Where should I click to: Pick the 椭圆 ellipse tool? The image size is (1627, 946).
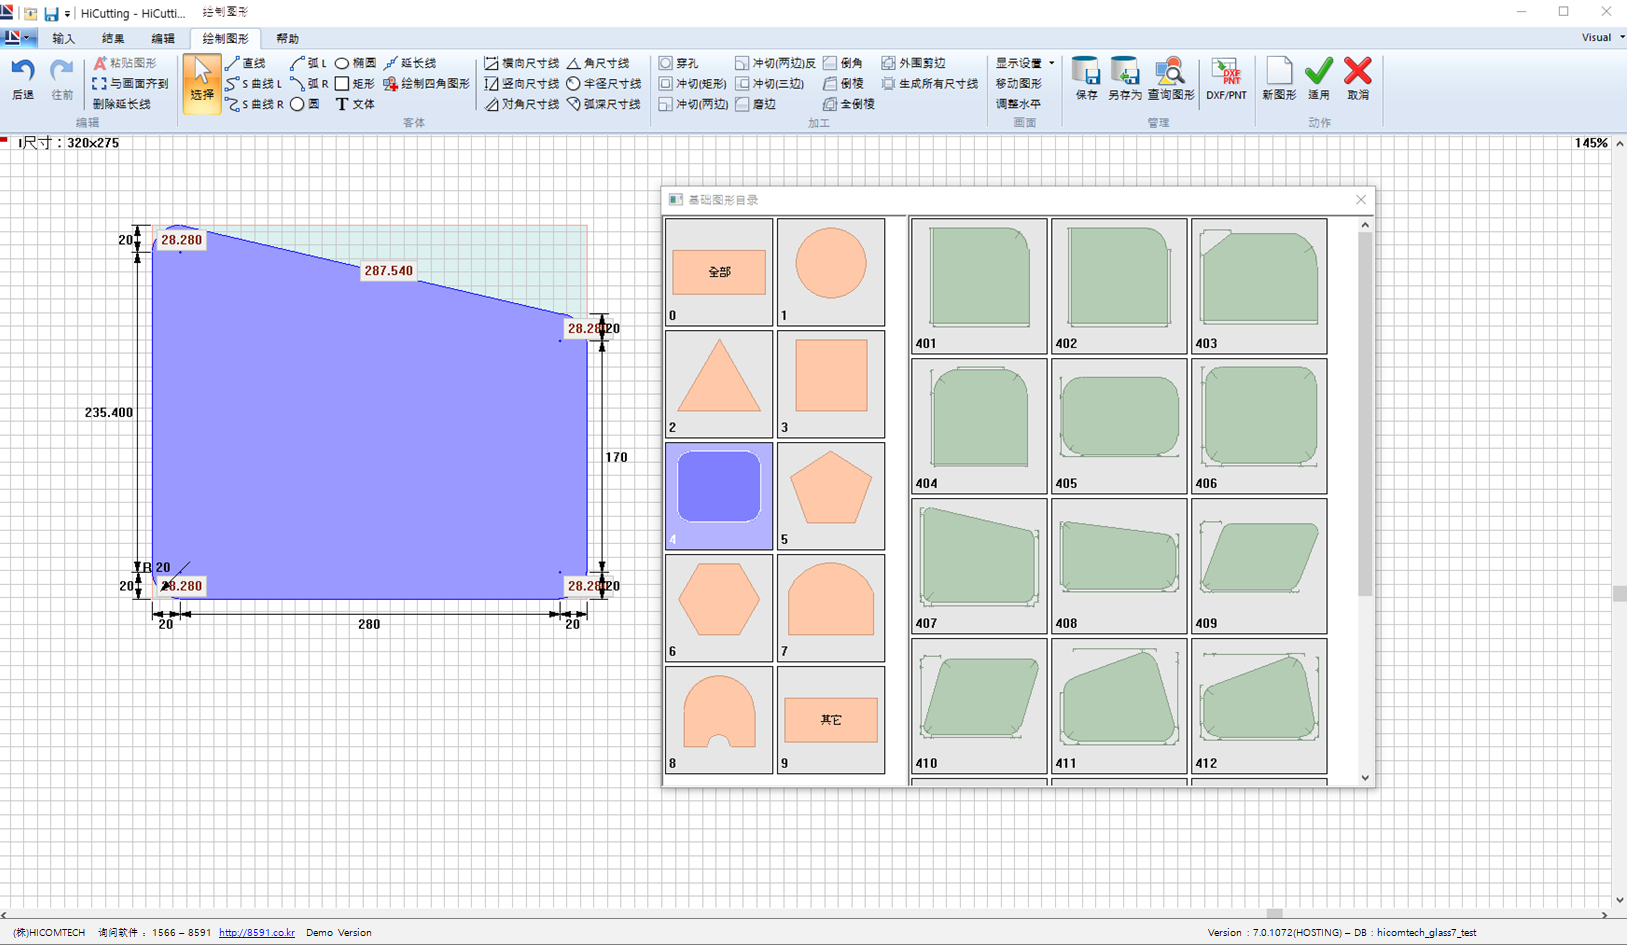(355, 63)
